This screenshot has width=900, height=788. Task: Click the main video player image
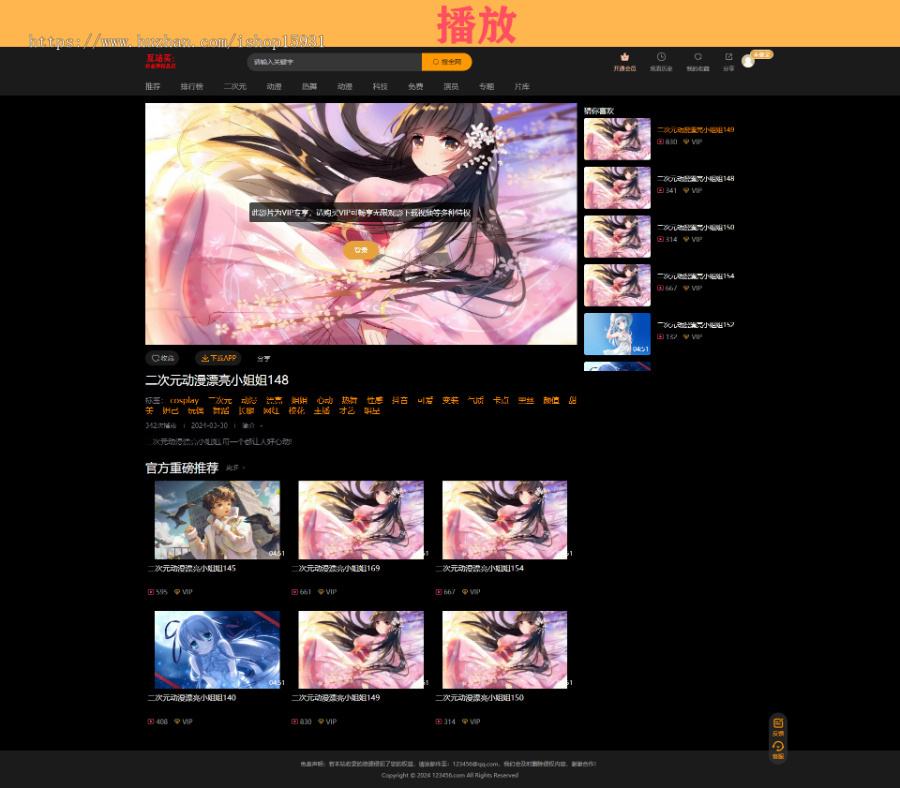(361, 224)
